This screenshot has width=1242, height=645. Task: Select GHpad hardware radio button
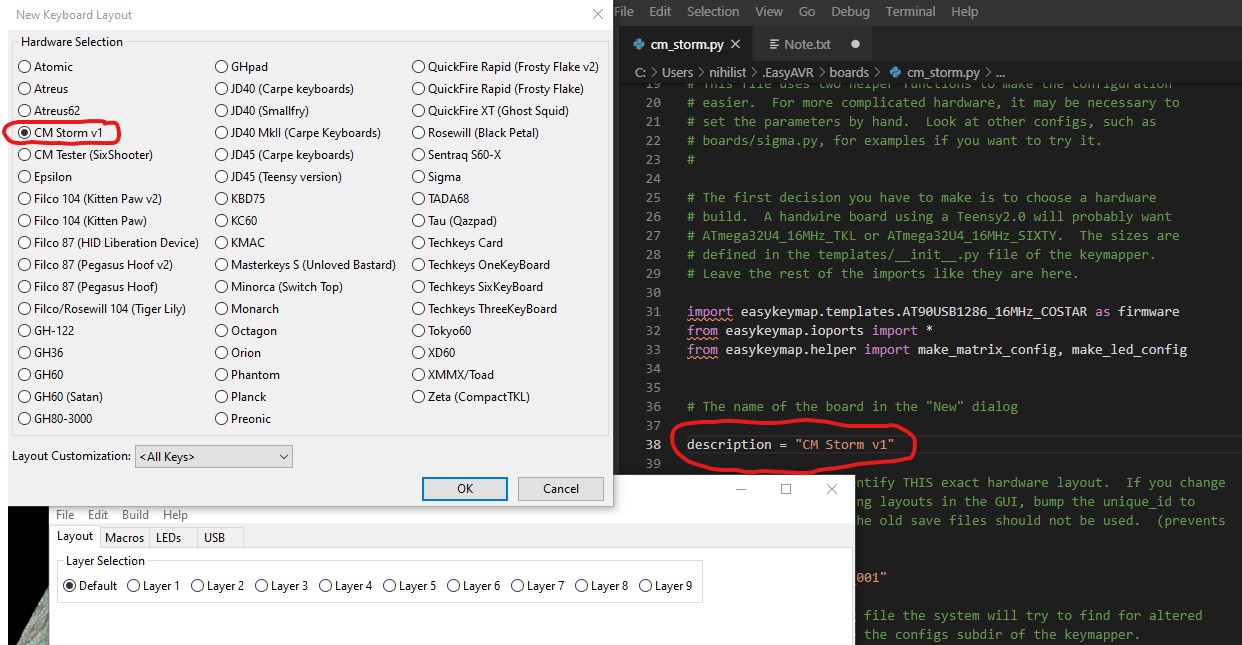click(242, 67)
